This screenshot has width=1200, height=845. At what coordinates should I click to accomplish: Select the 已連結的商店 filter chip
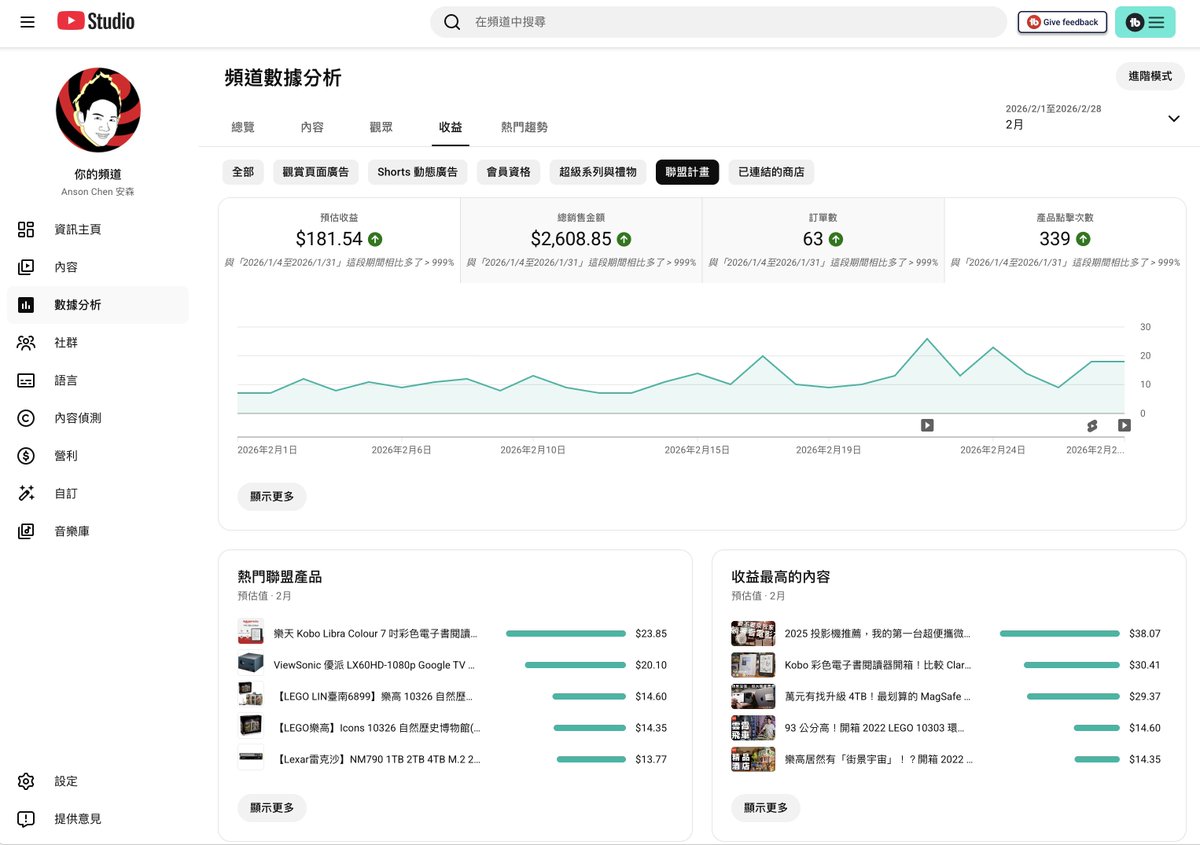[771, 172]
